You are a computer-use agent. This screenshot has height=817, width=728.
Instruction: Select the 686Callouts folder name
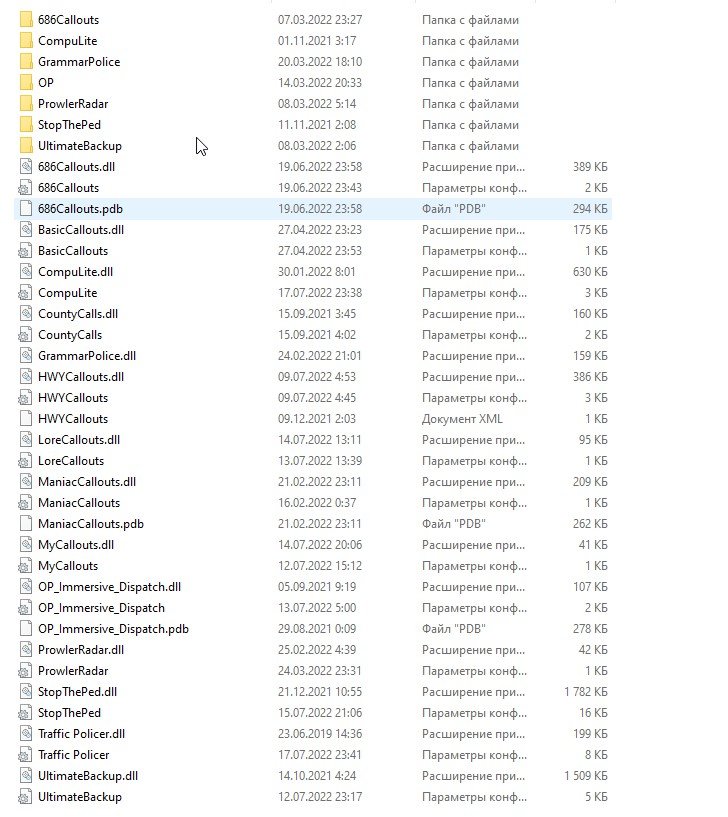pos(68,20)
